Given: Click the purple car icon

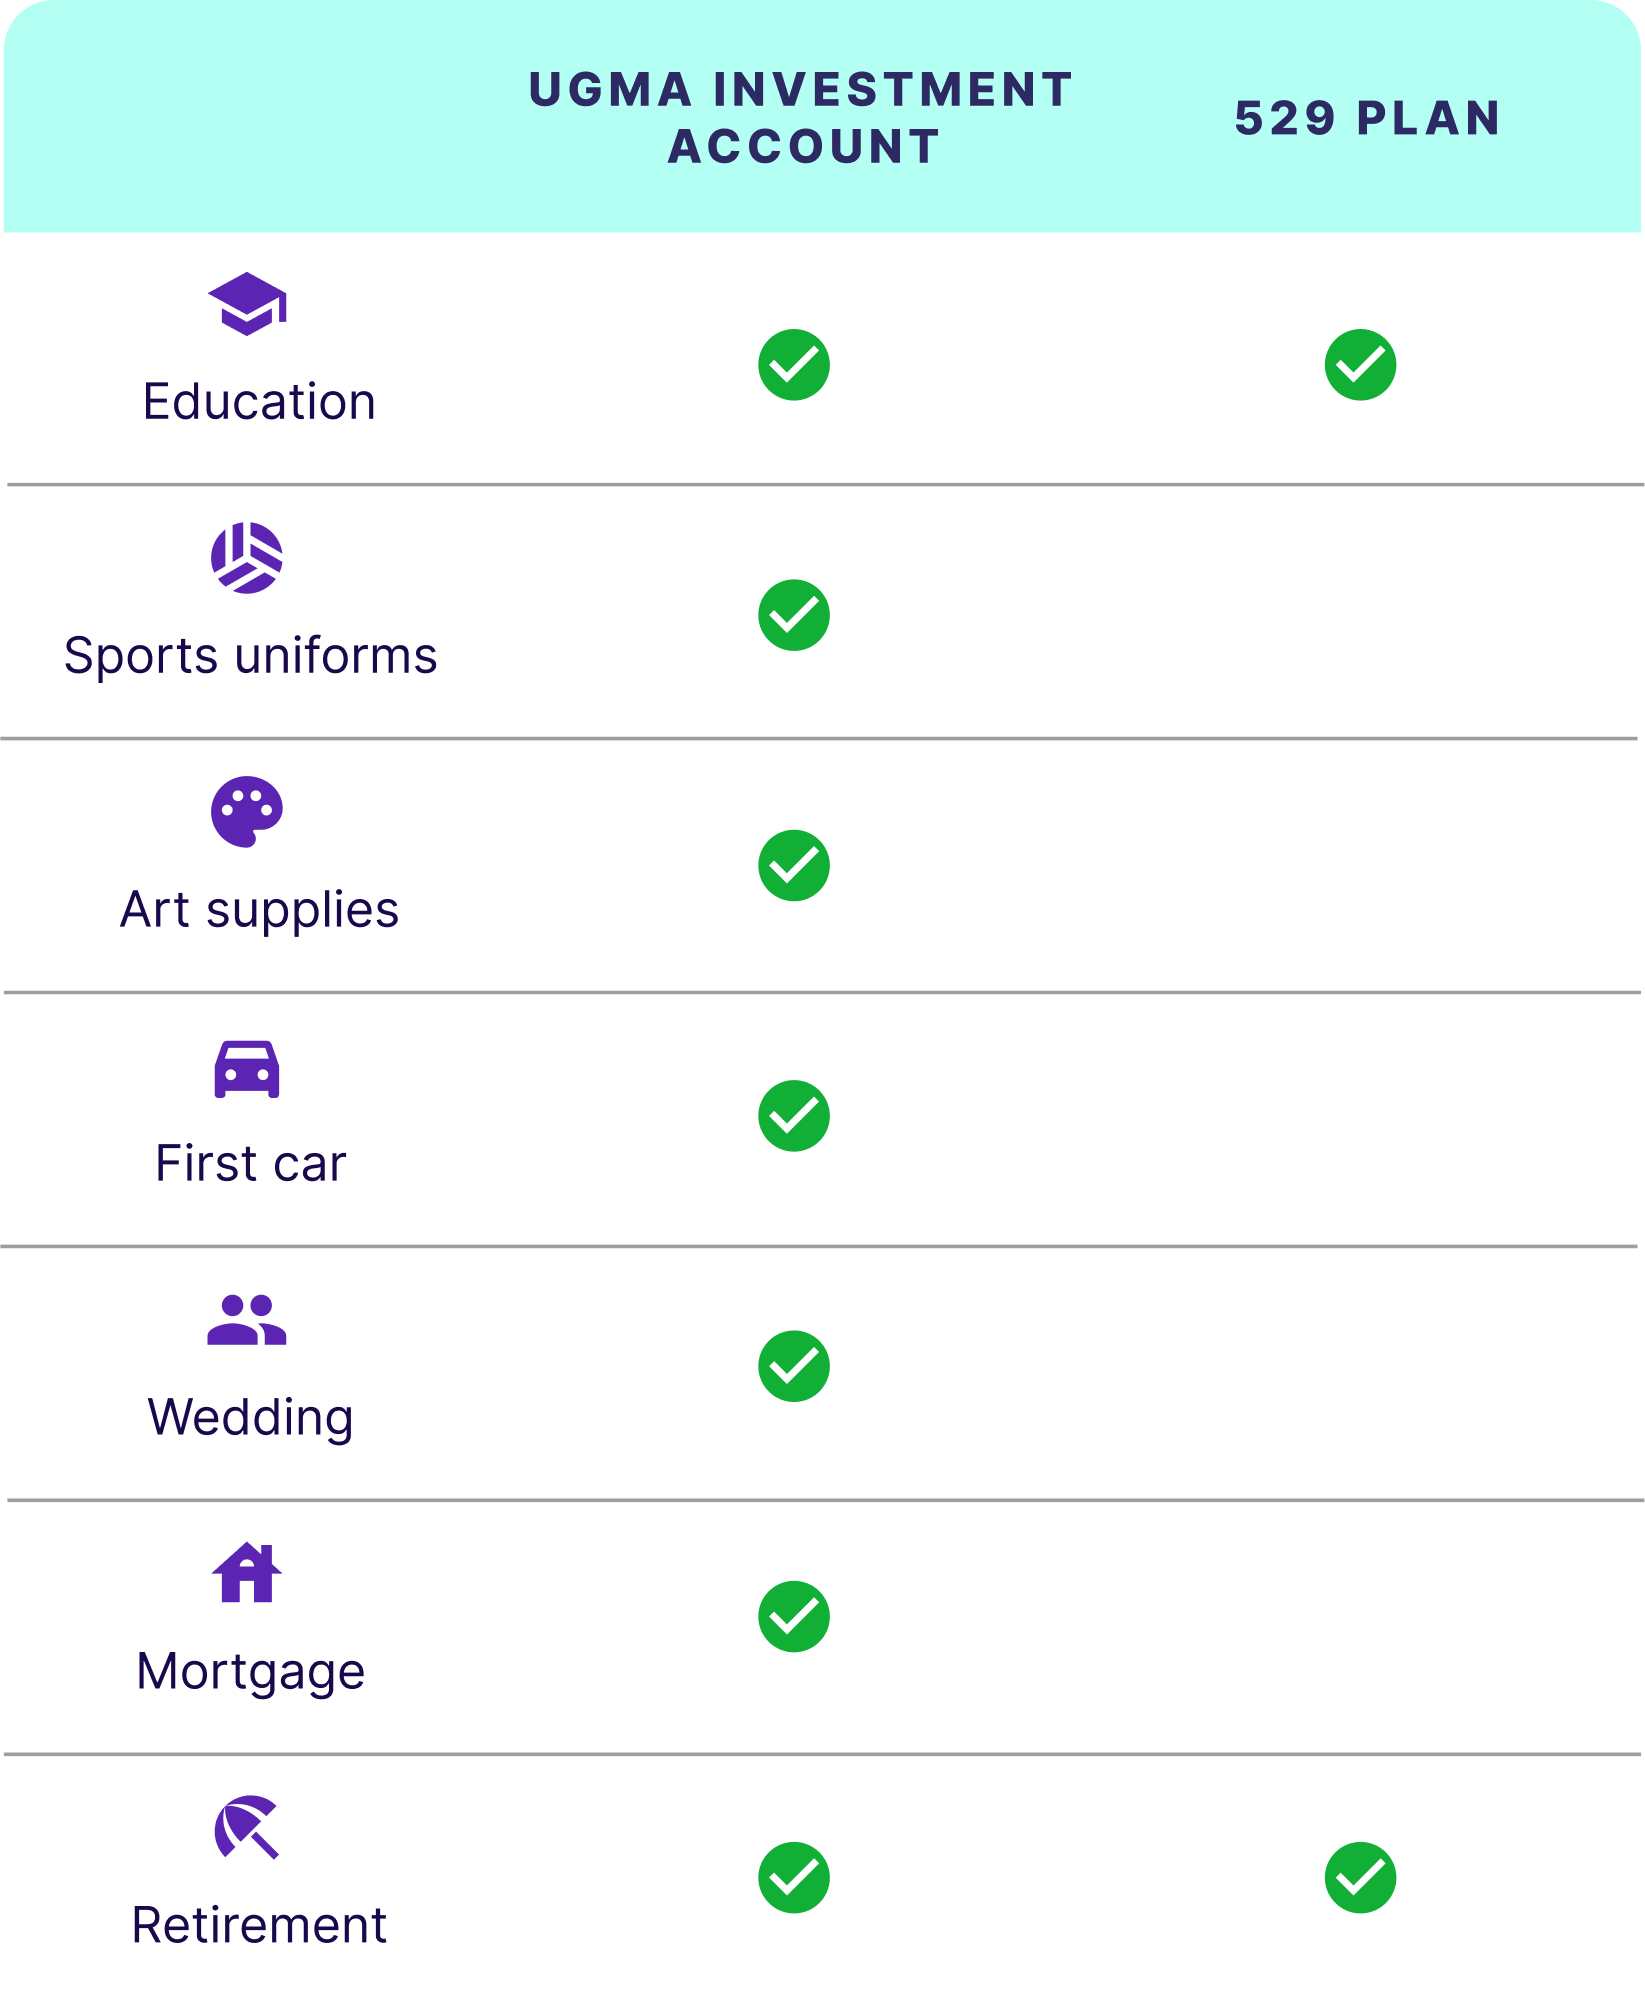Looking at the screenshot, I should pos(247,1069).
